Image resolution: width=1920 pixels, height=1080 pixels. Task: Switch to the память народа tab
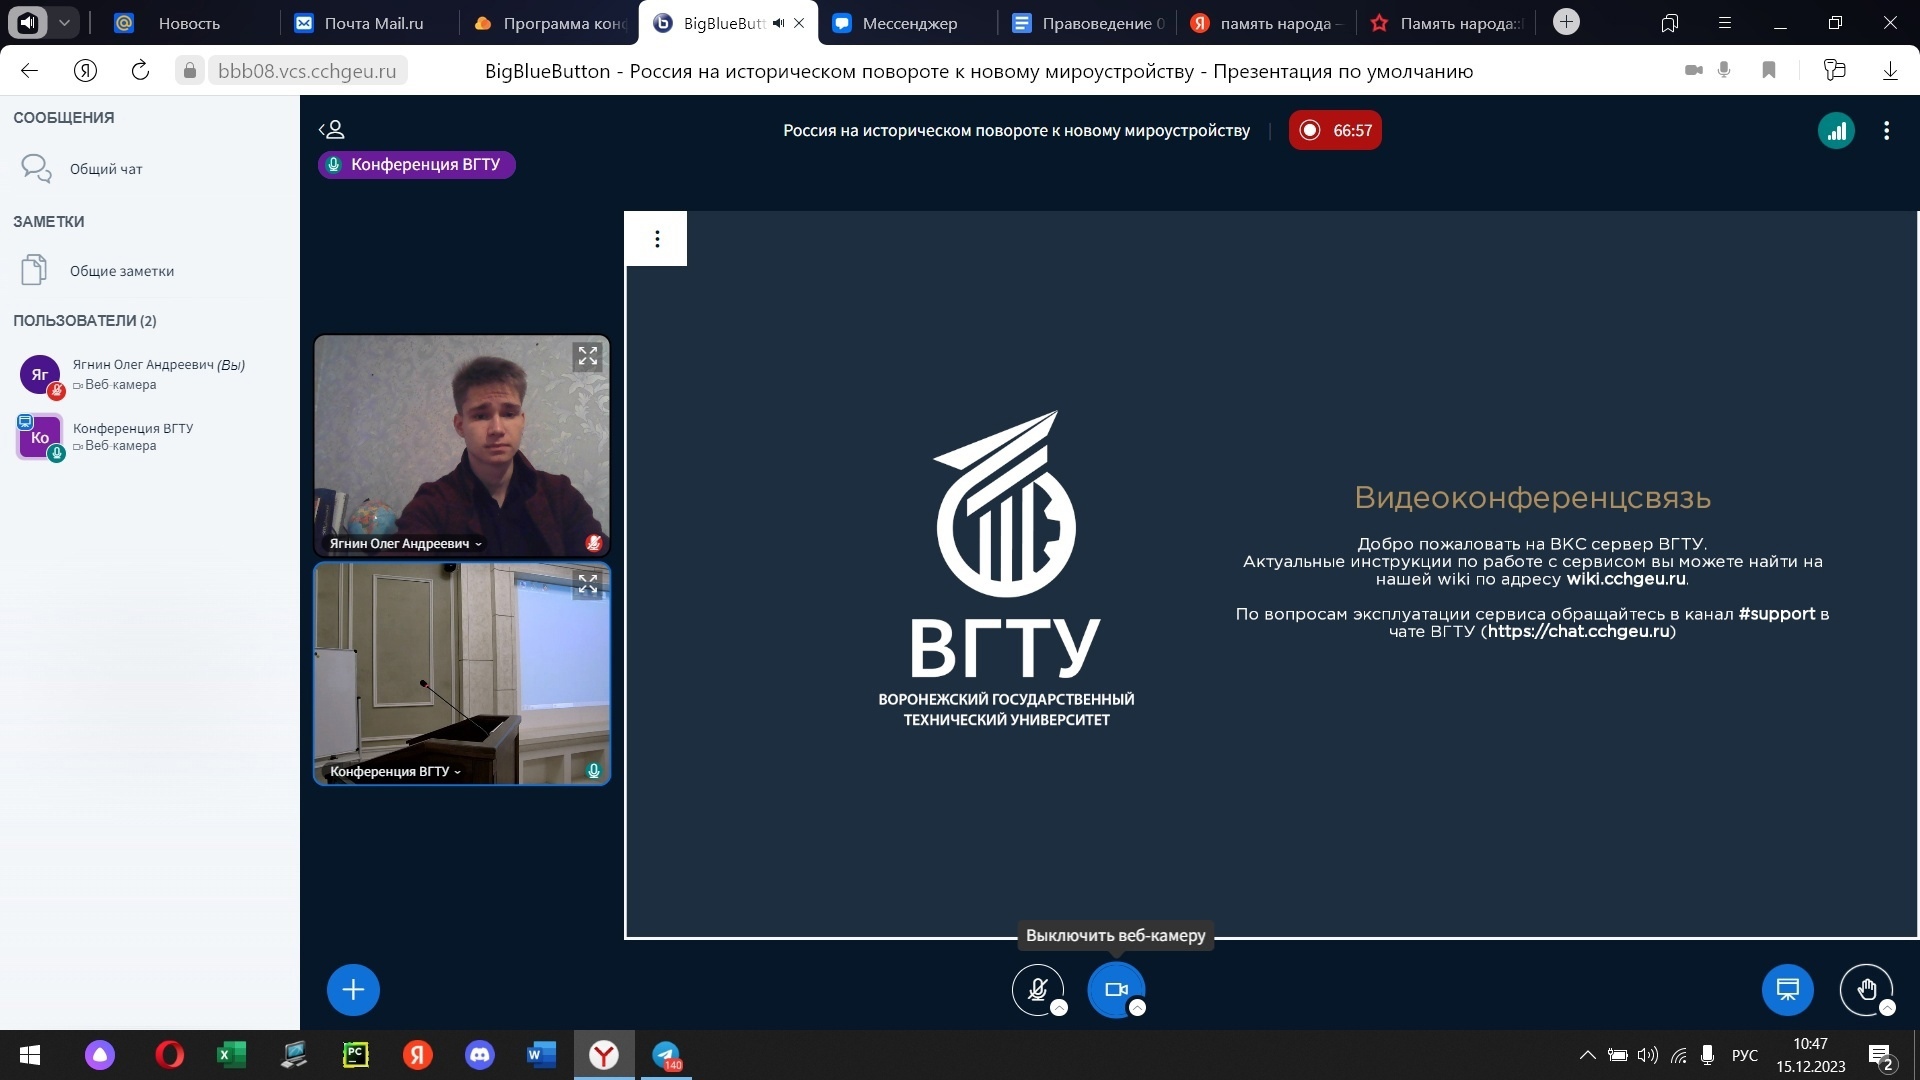coord(1265,23)
